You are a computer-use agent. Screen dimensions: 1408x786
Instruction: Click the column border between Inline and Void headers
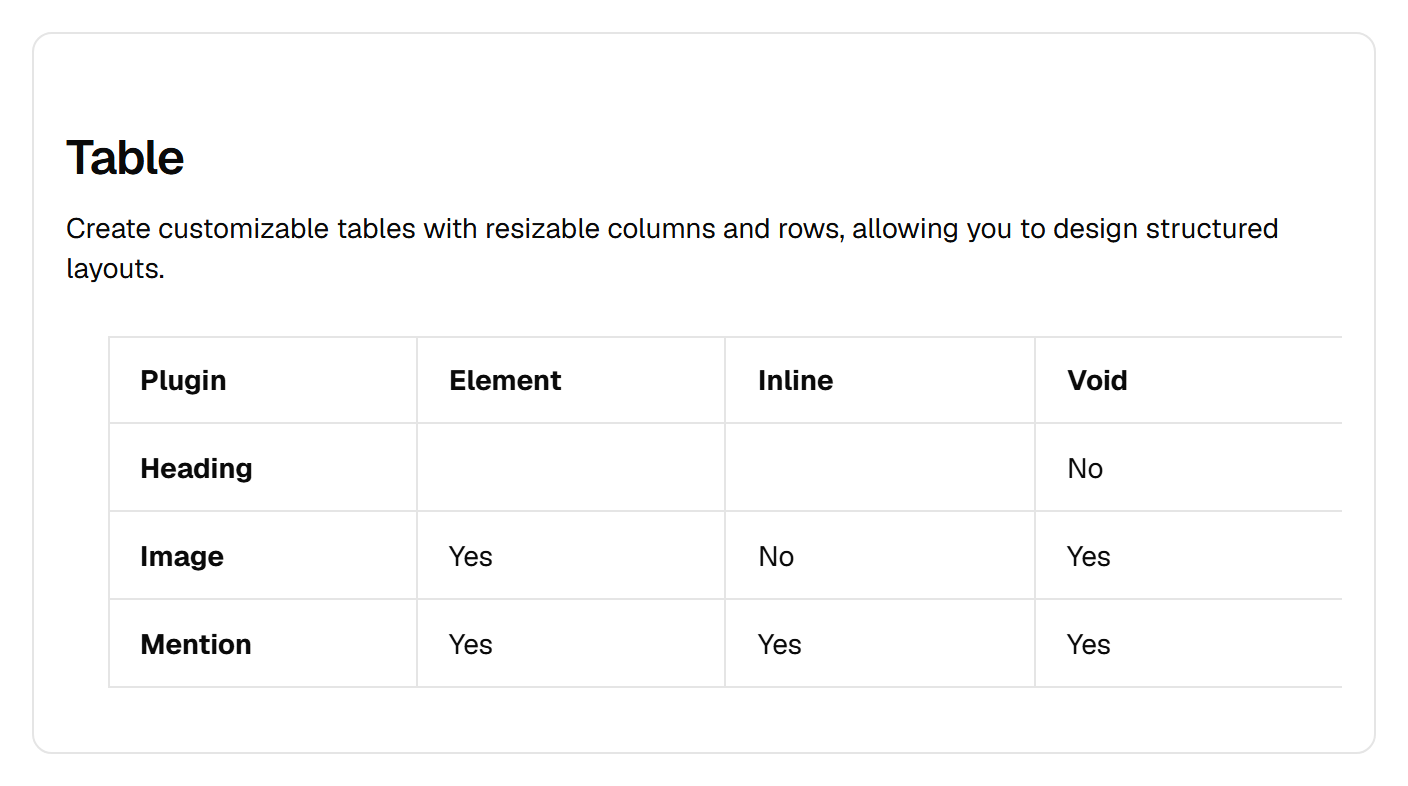point(1035,380)
